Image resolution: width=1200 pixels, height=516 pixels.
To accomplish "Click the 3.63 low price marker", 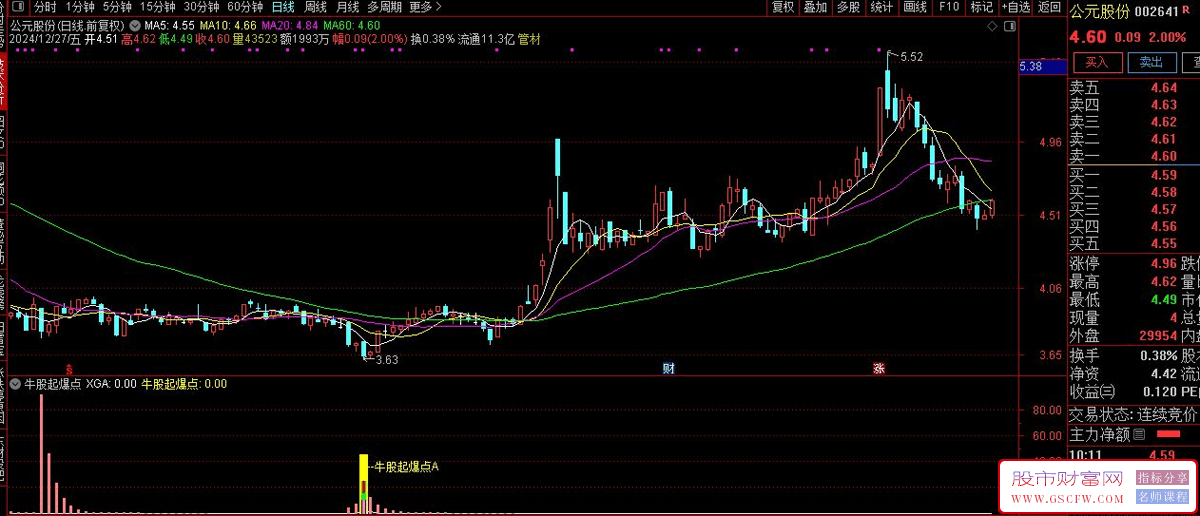I will click(x=386, y=360).
